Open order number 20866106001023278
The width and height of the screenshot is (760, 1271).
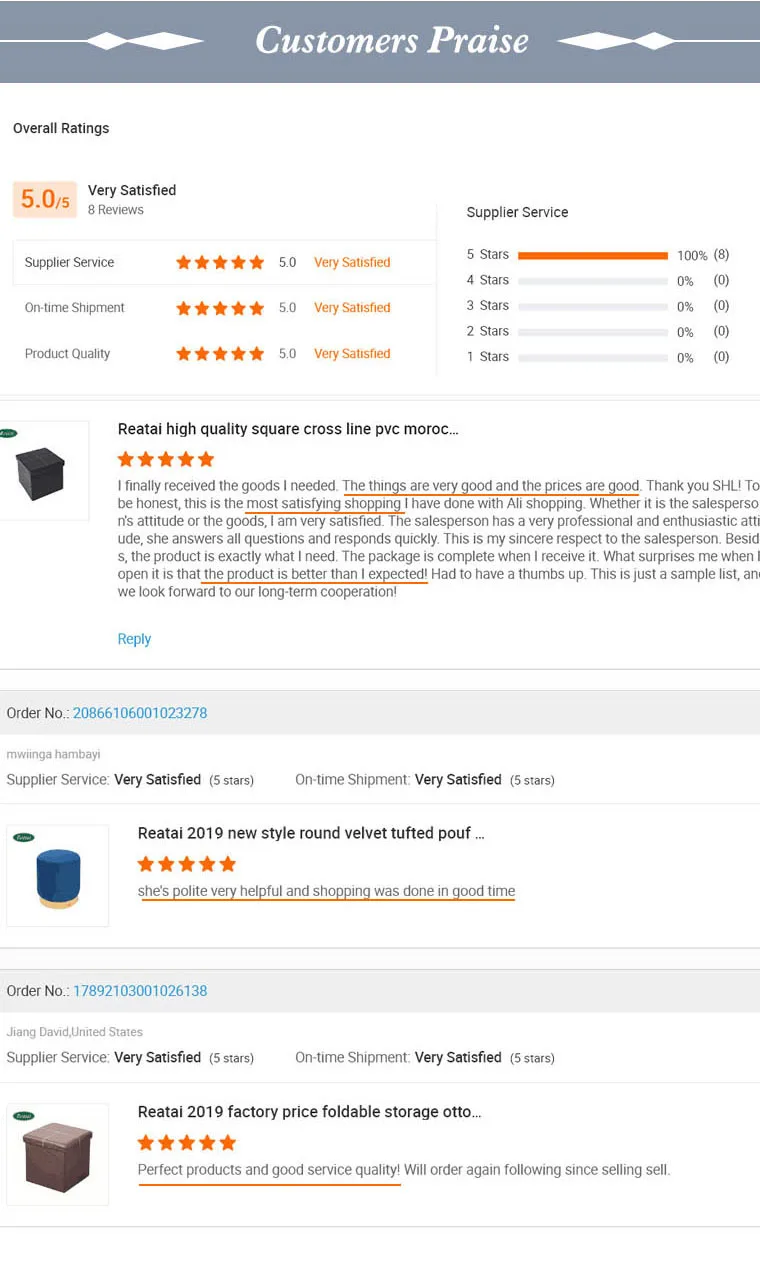pos(140,713)
